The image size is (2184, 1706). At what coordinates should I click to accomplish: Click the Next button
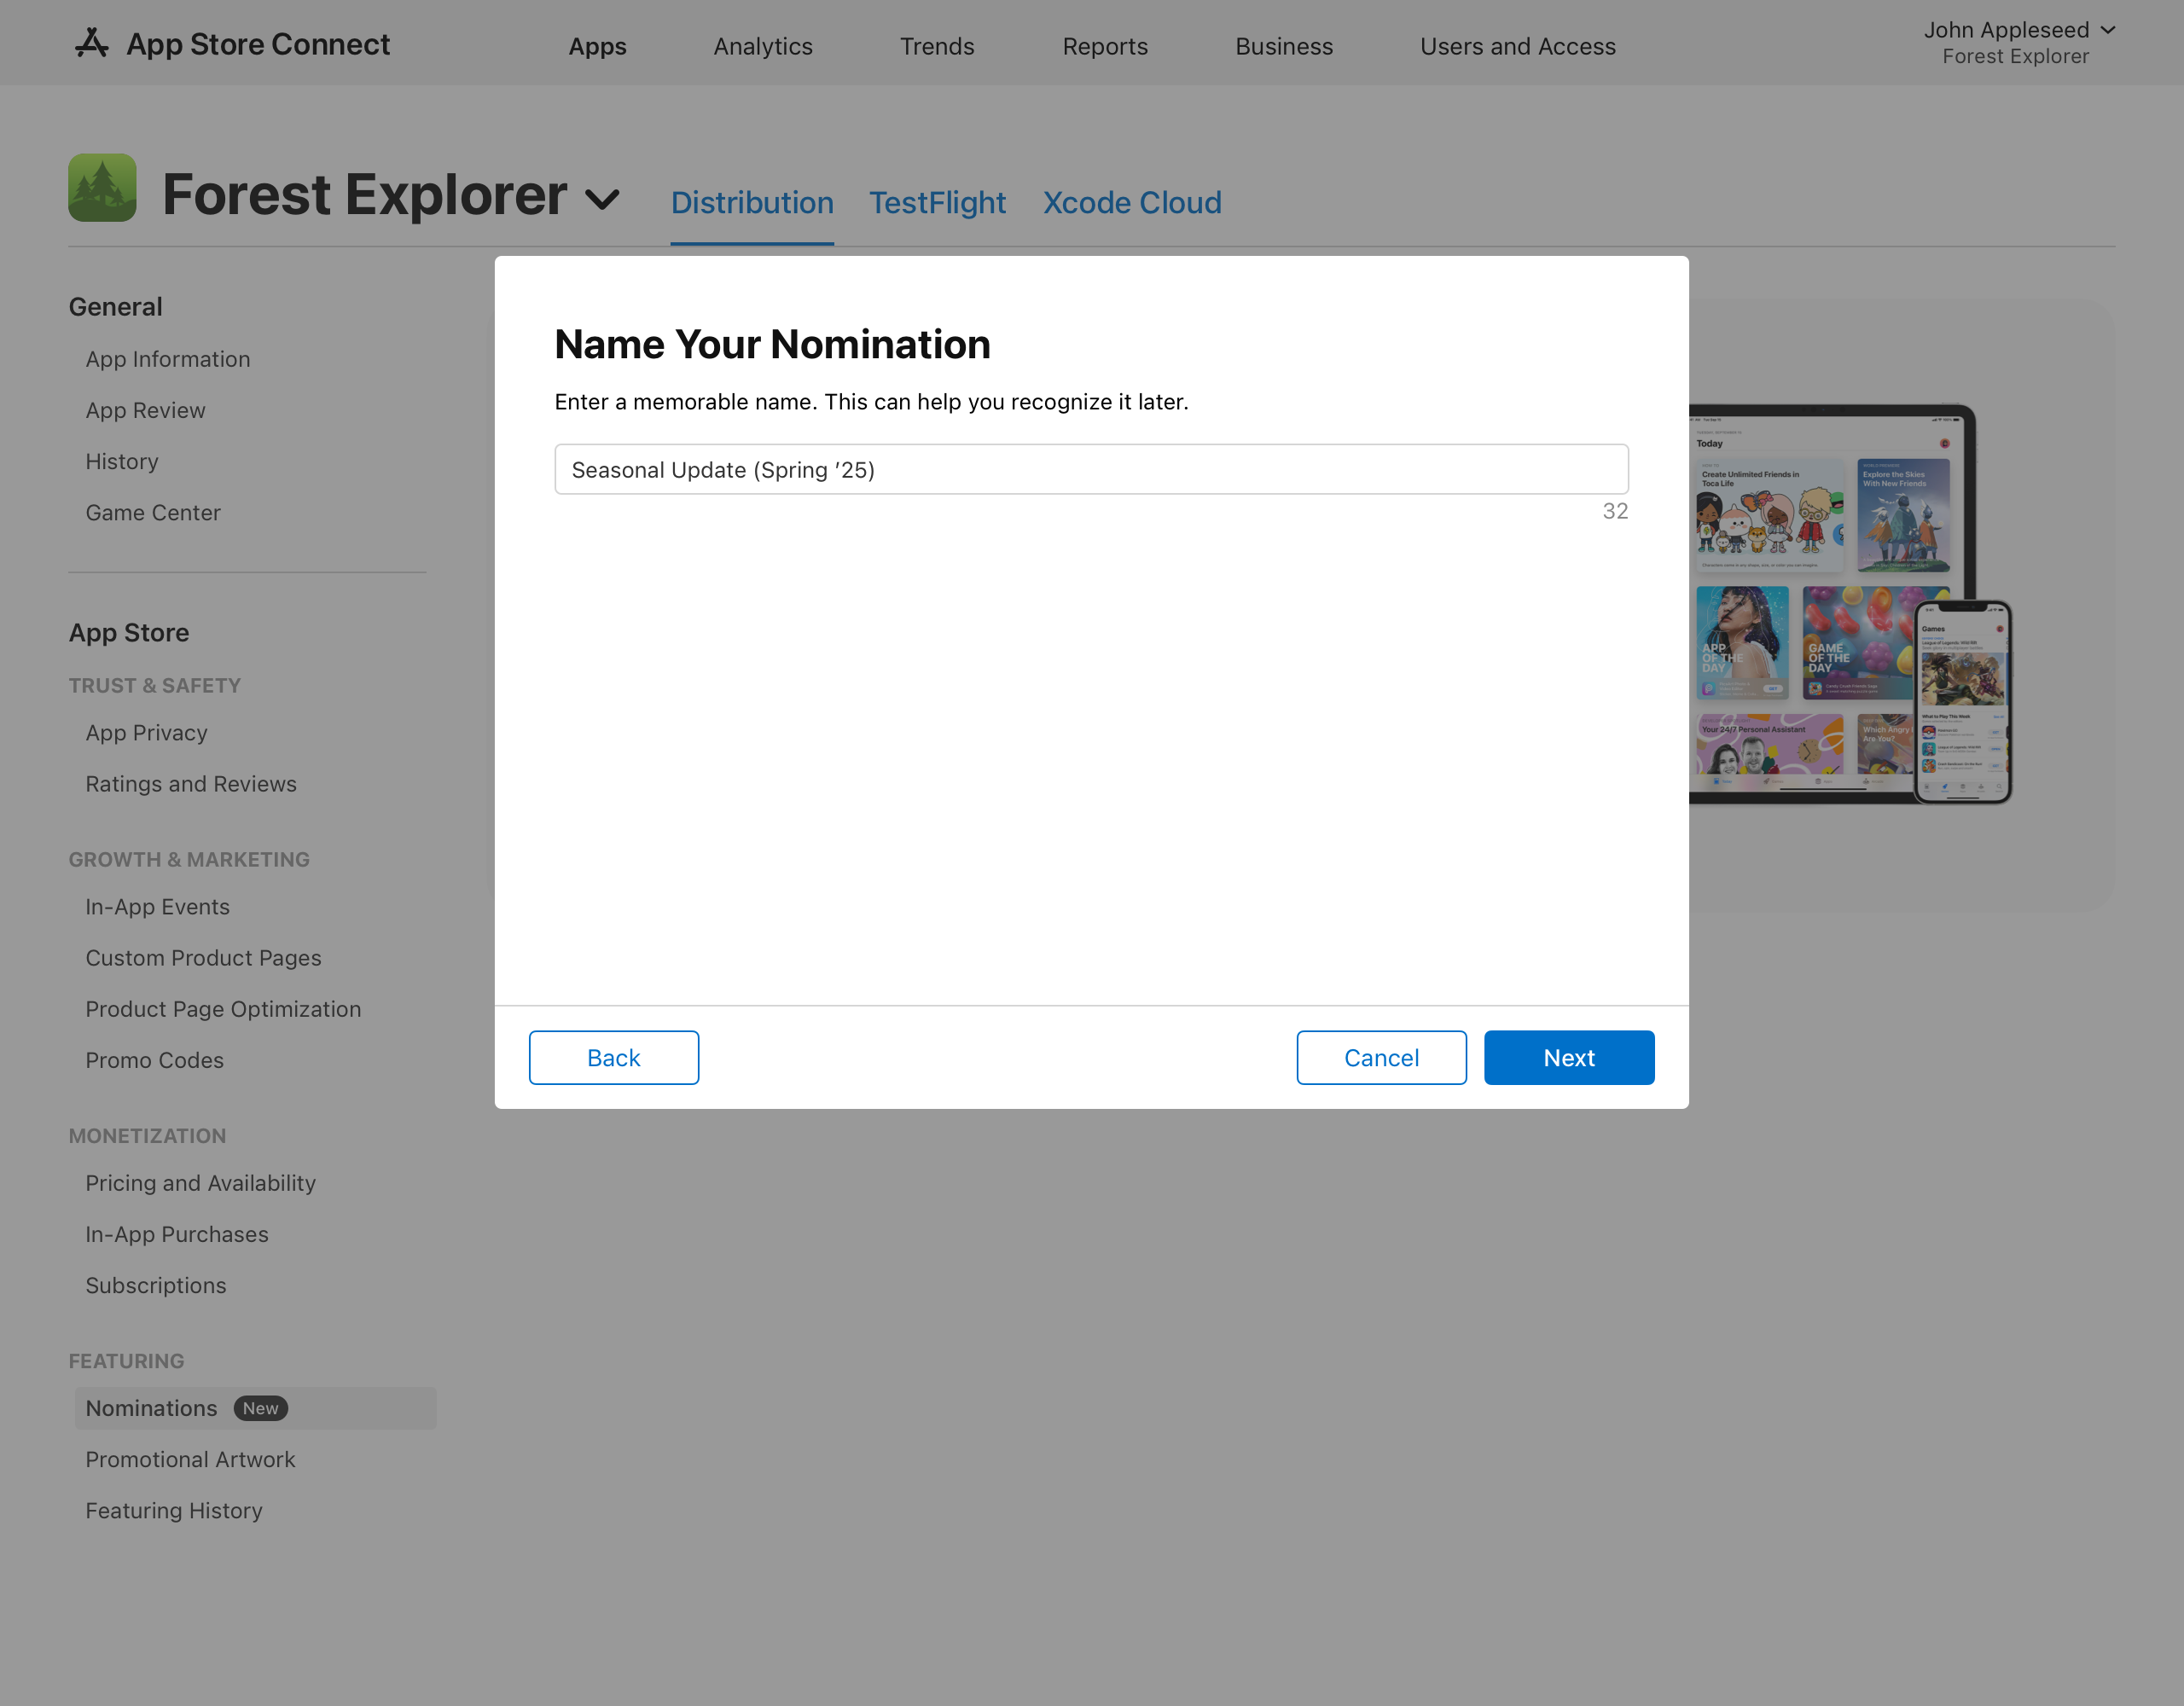tap(1567, 1057)
